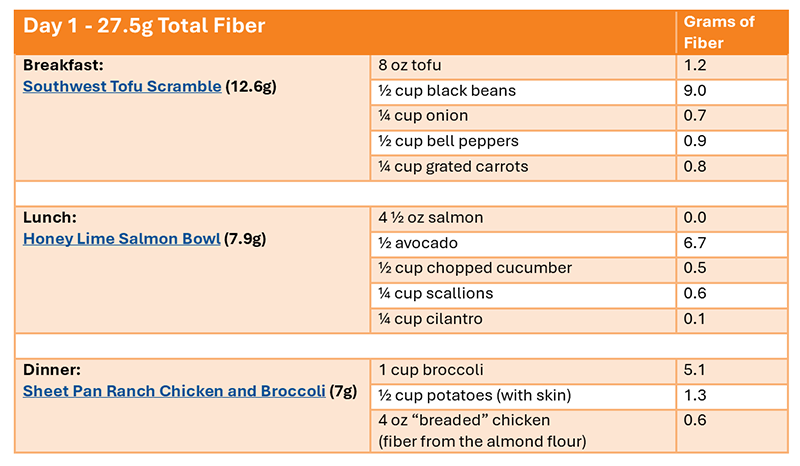Open Sheet Pan Ranch Chicken and Broccoli link
Screen dimensions: 800x466
click(x=174, y=391)
